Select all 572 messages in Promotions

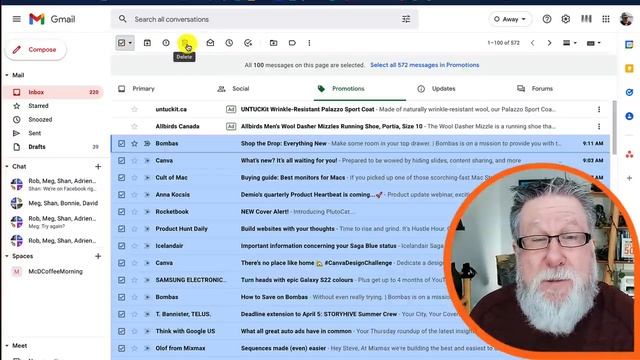point(424,65)
